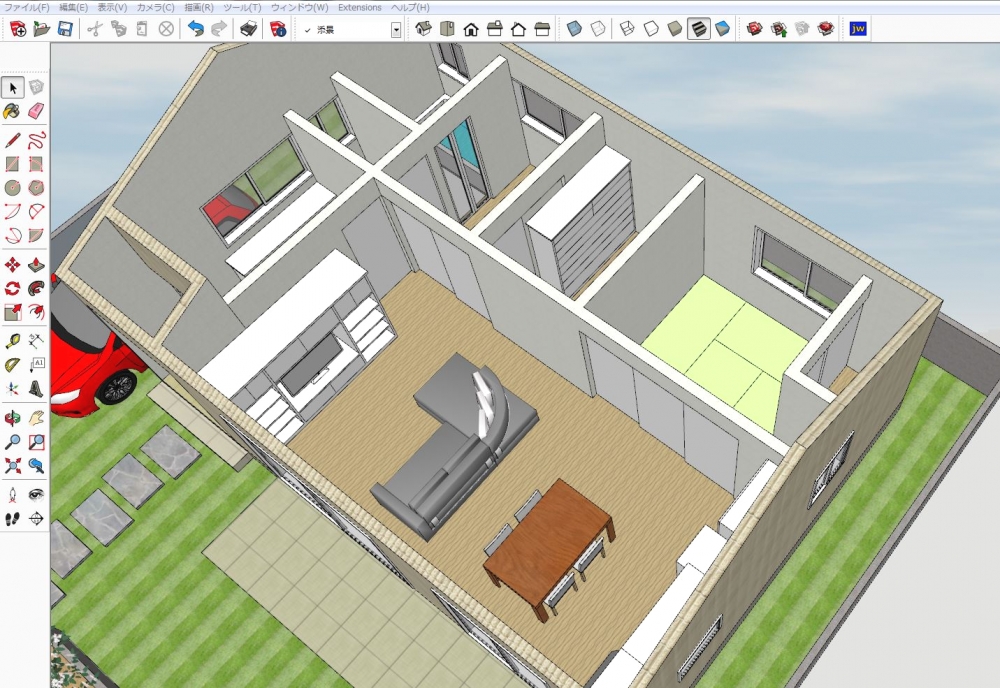Activate the Push/Pull tool
The height and width of the screenshot is (688, 1000).
tap(36, 264)
